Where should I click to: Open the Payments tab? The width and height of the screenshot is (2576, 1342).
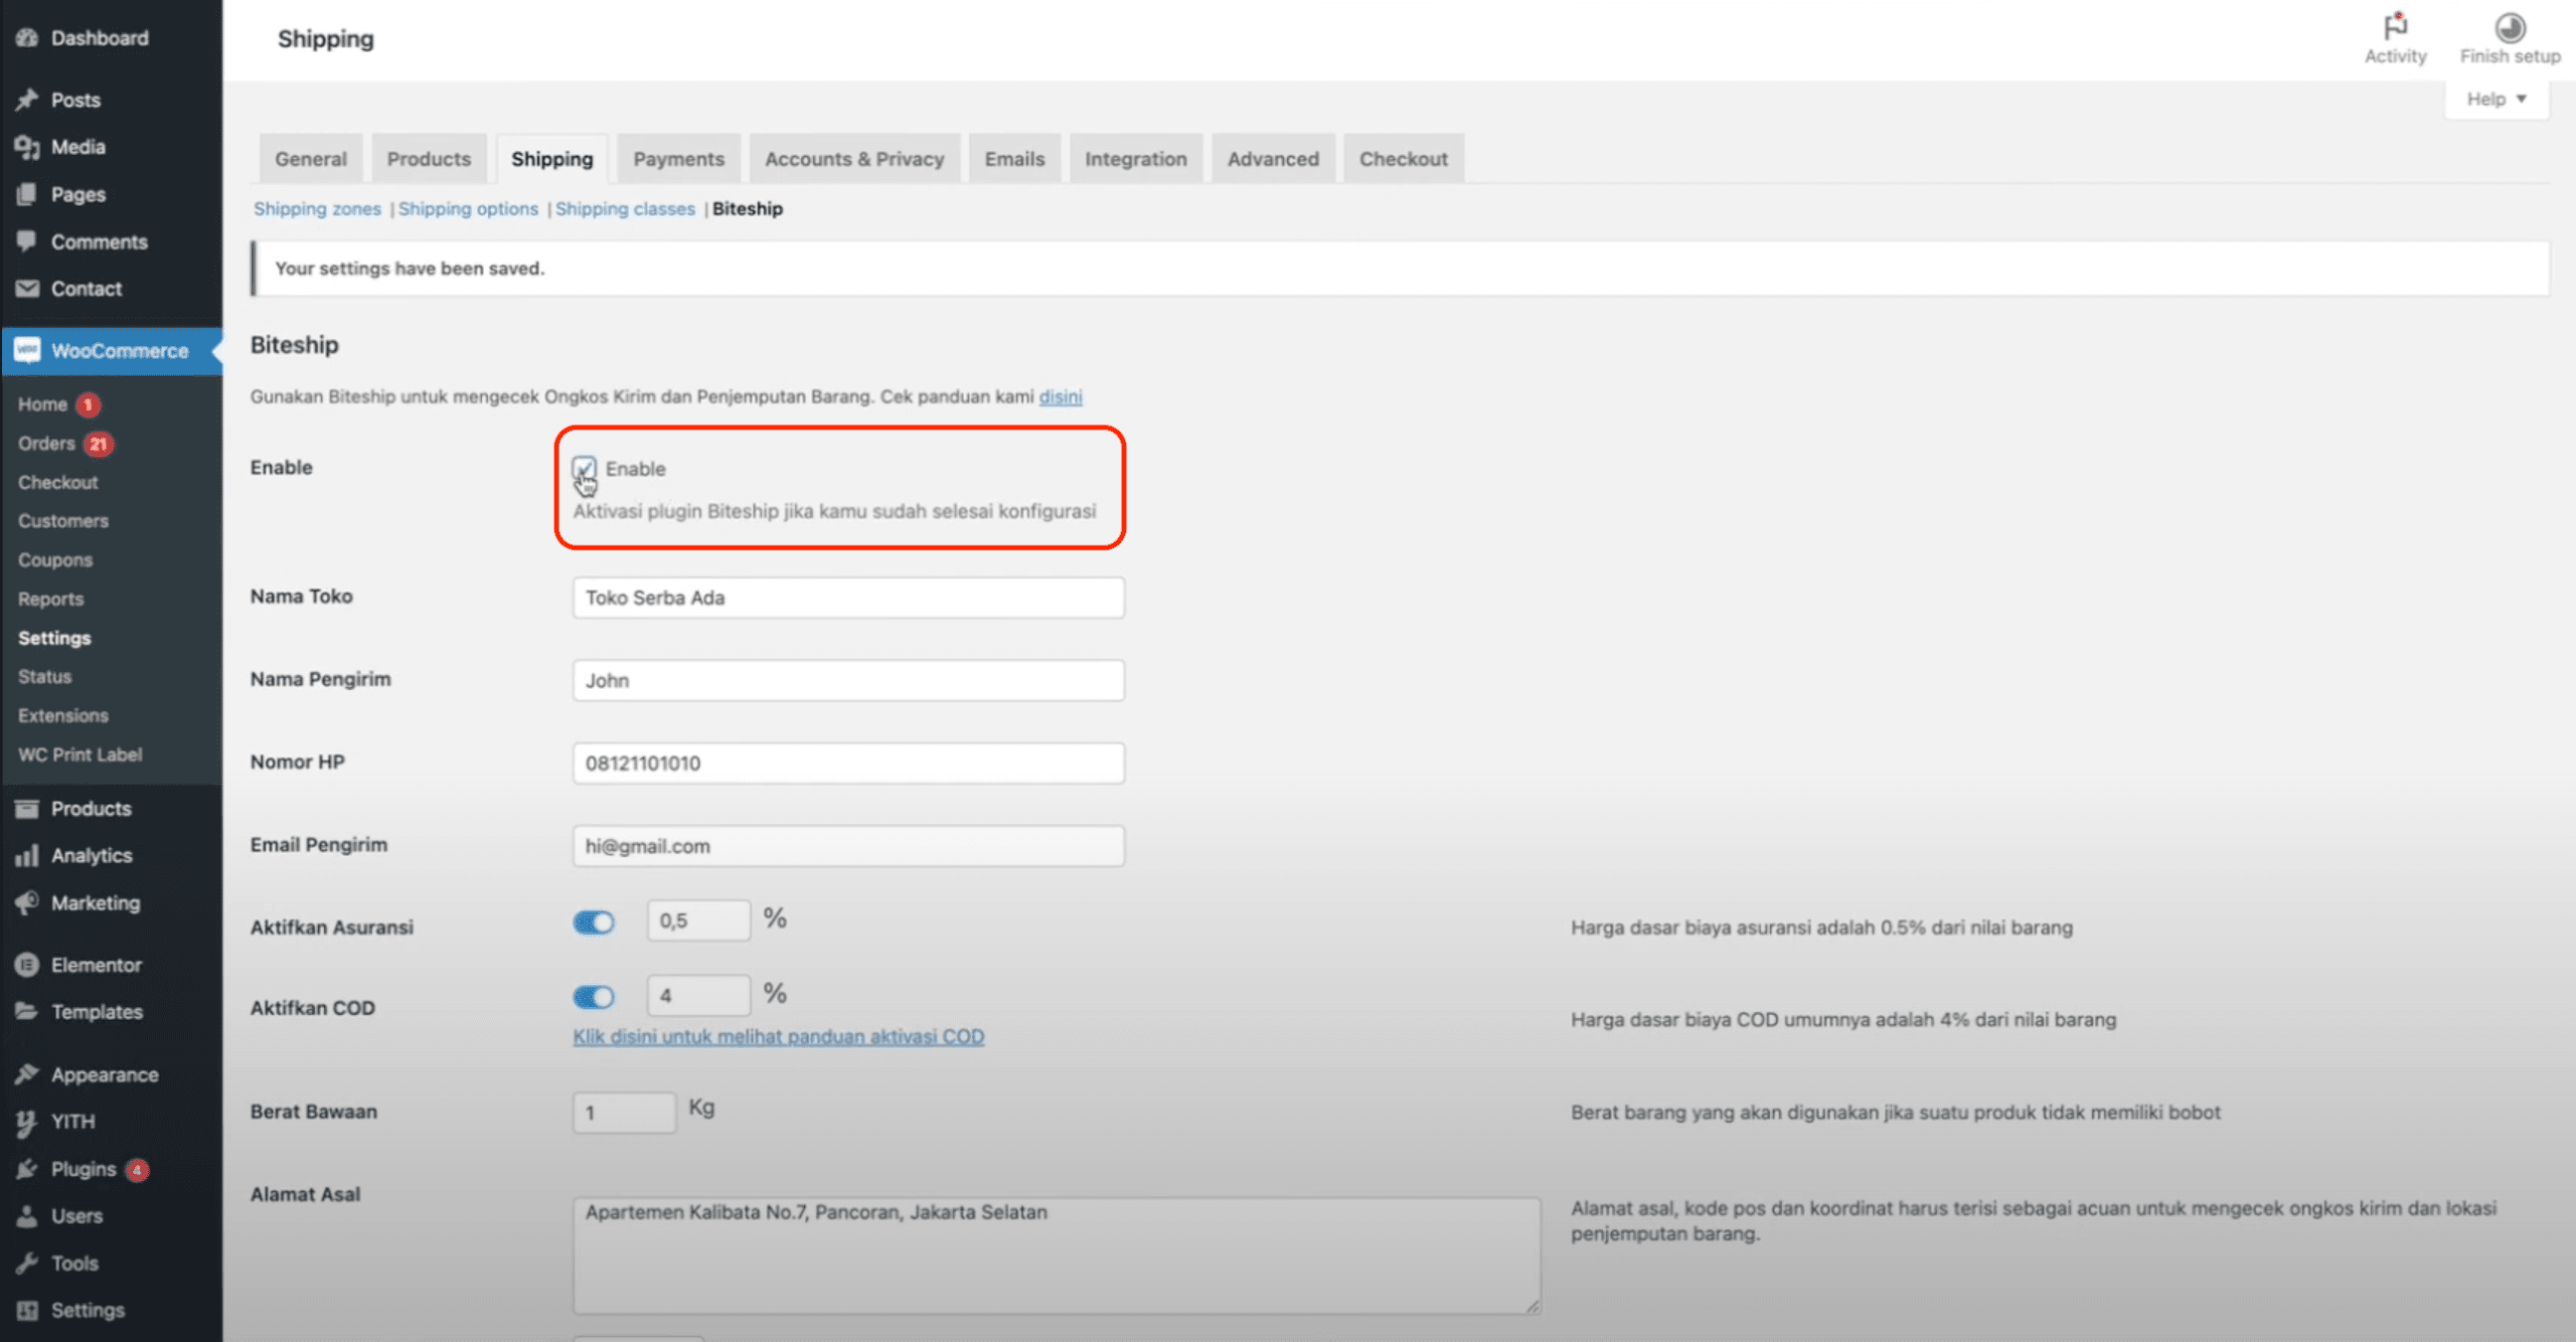pos(679,159)
